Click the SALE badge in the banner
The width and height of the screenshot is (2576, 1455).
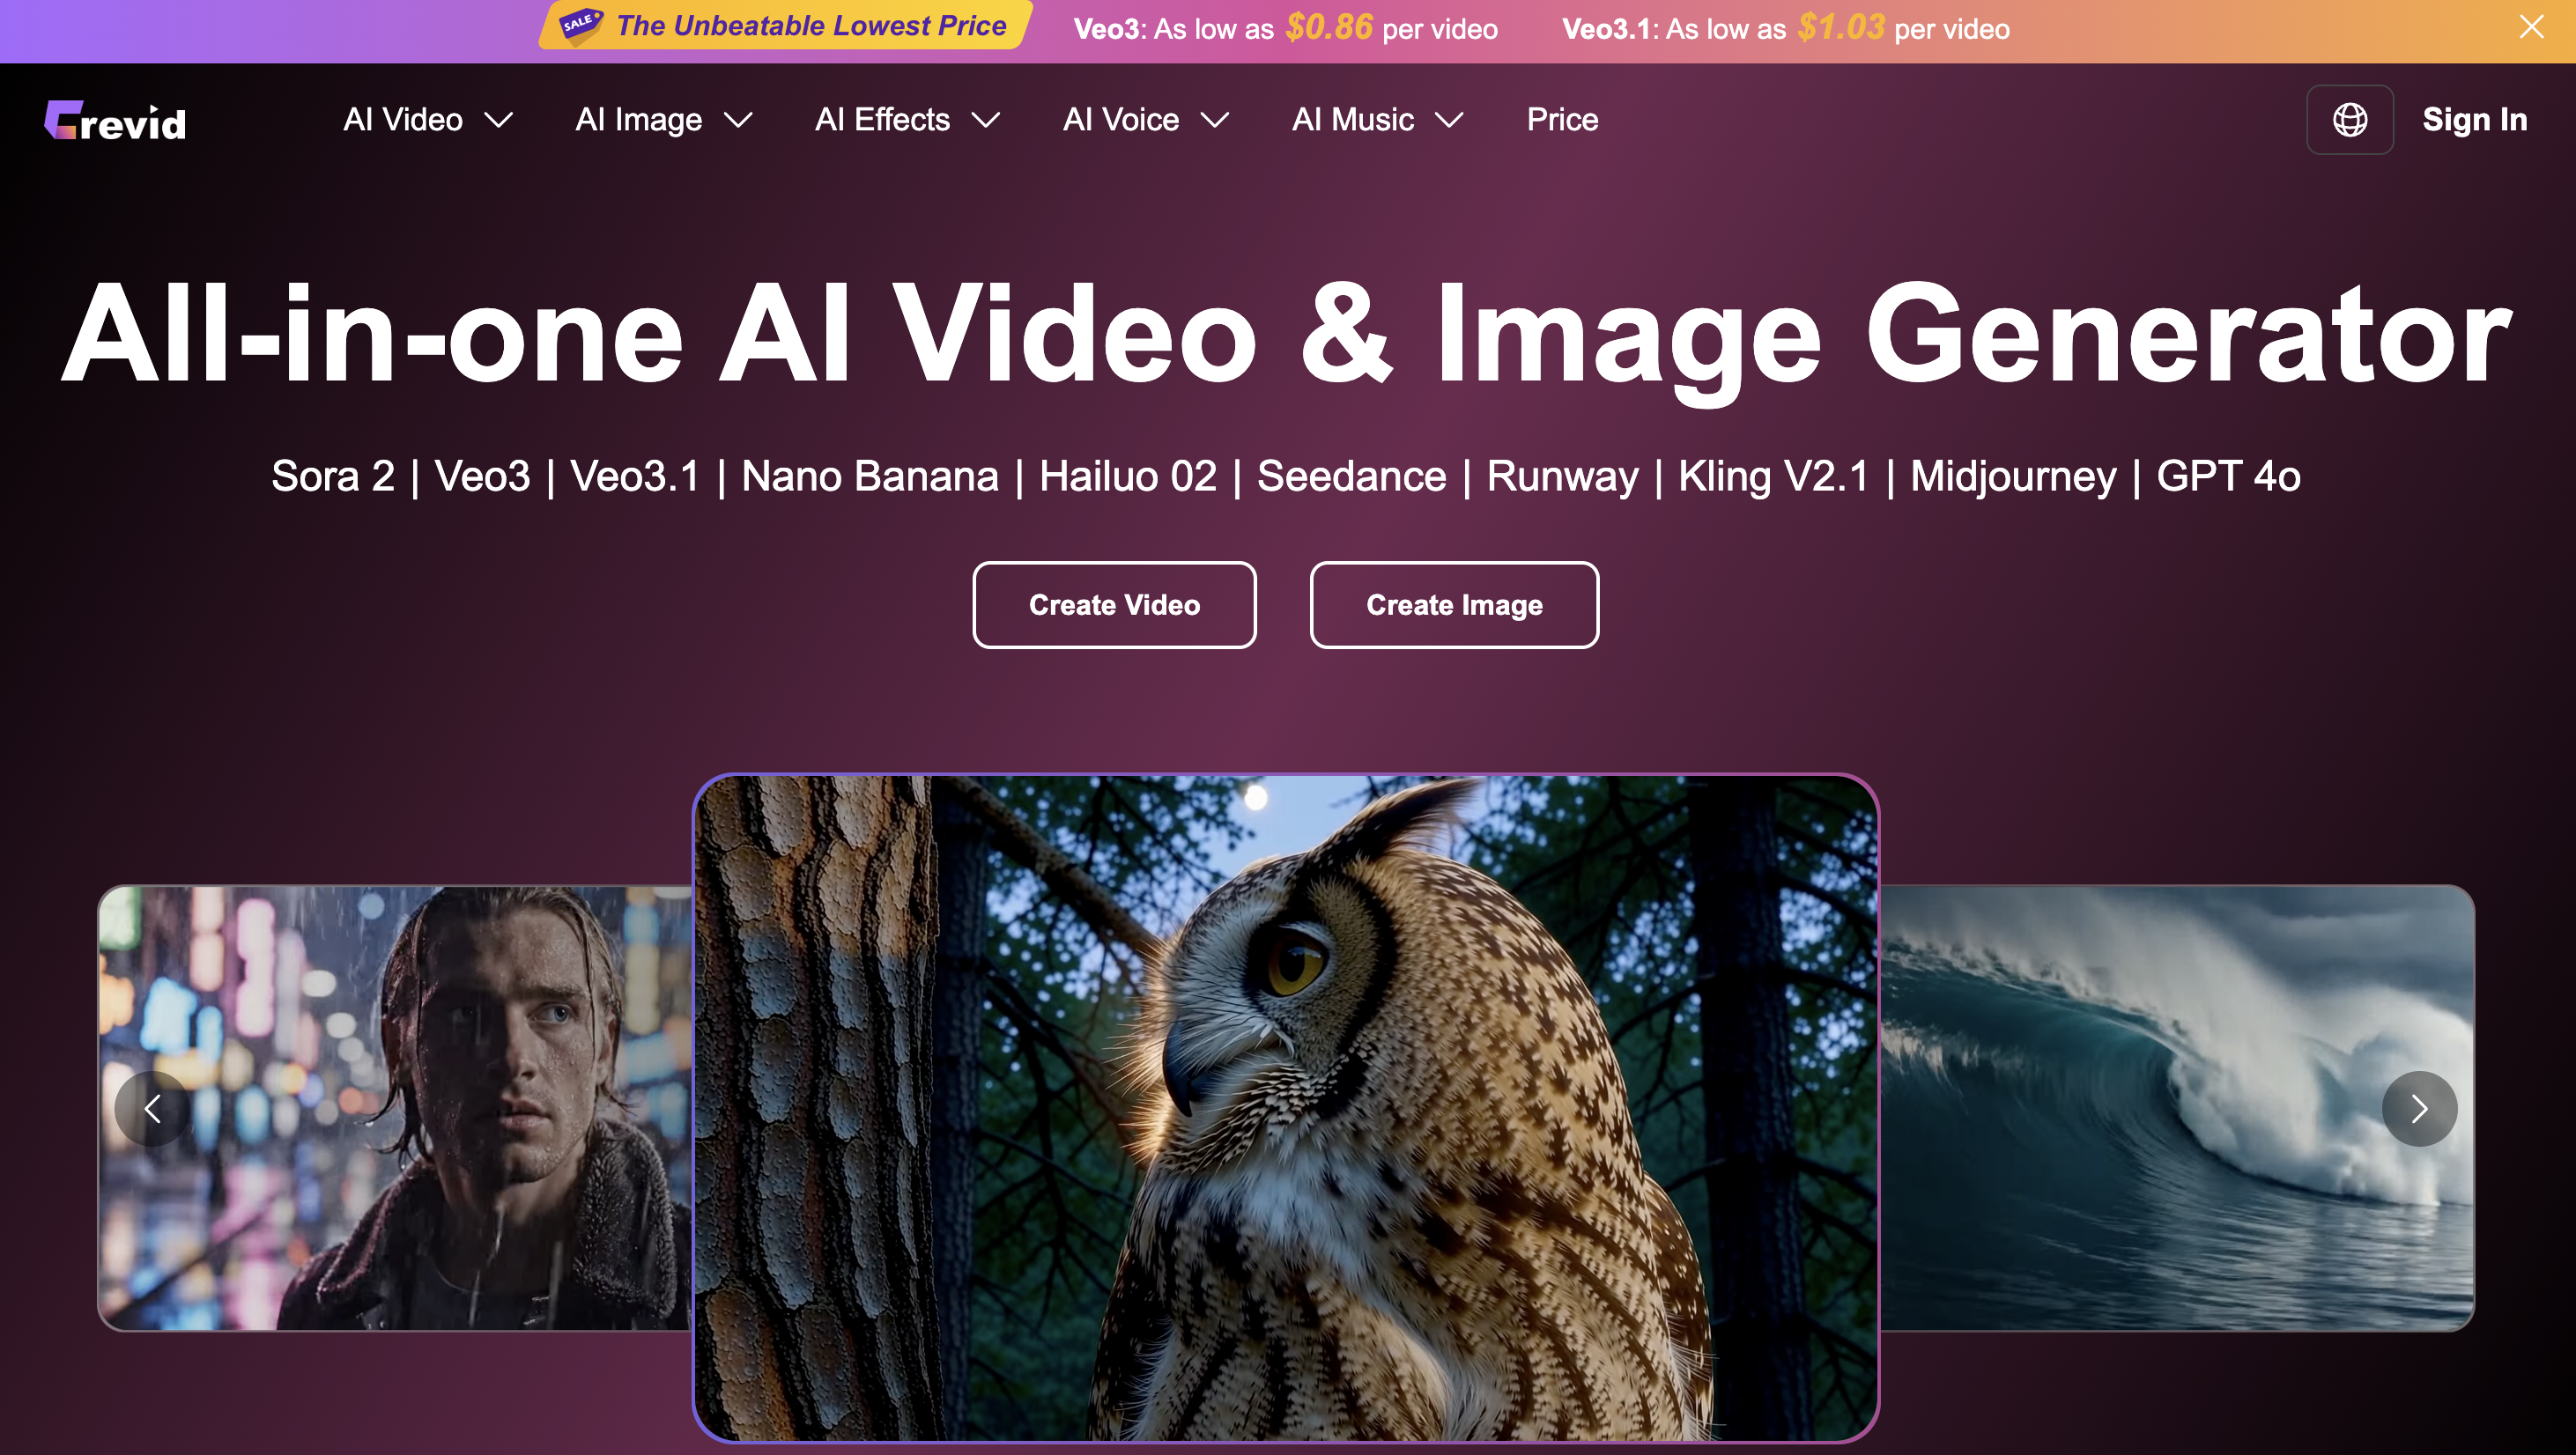[578, 25]
